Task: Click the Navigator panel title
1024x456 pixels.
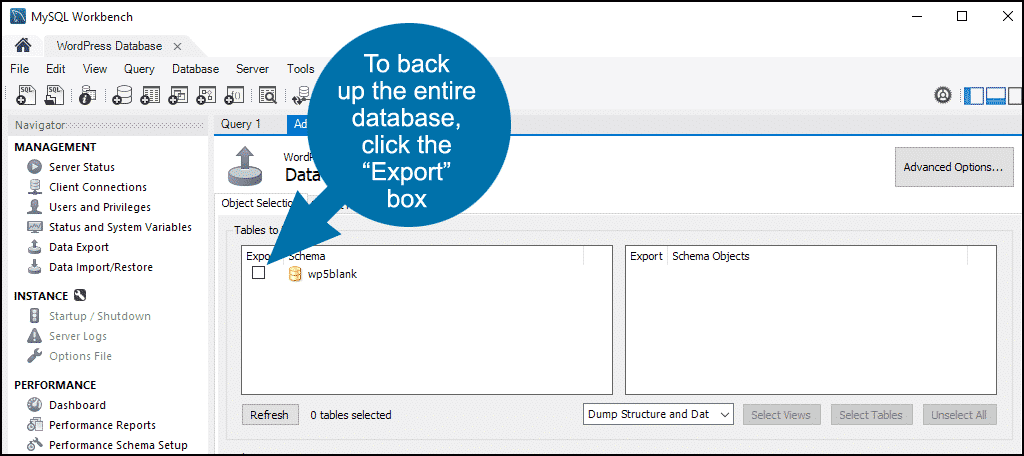Action: point(40,125)
